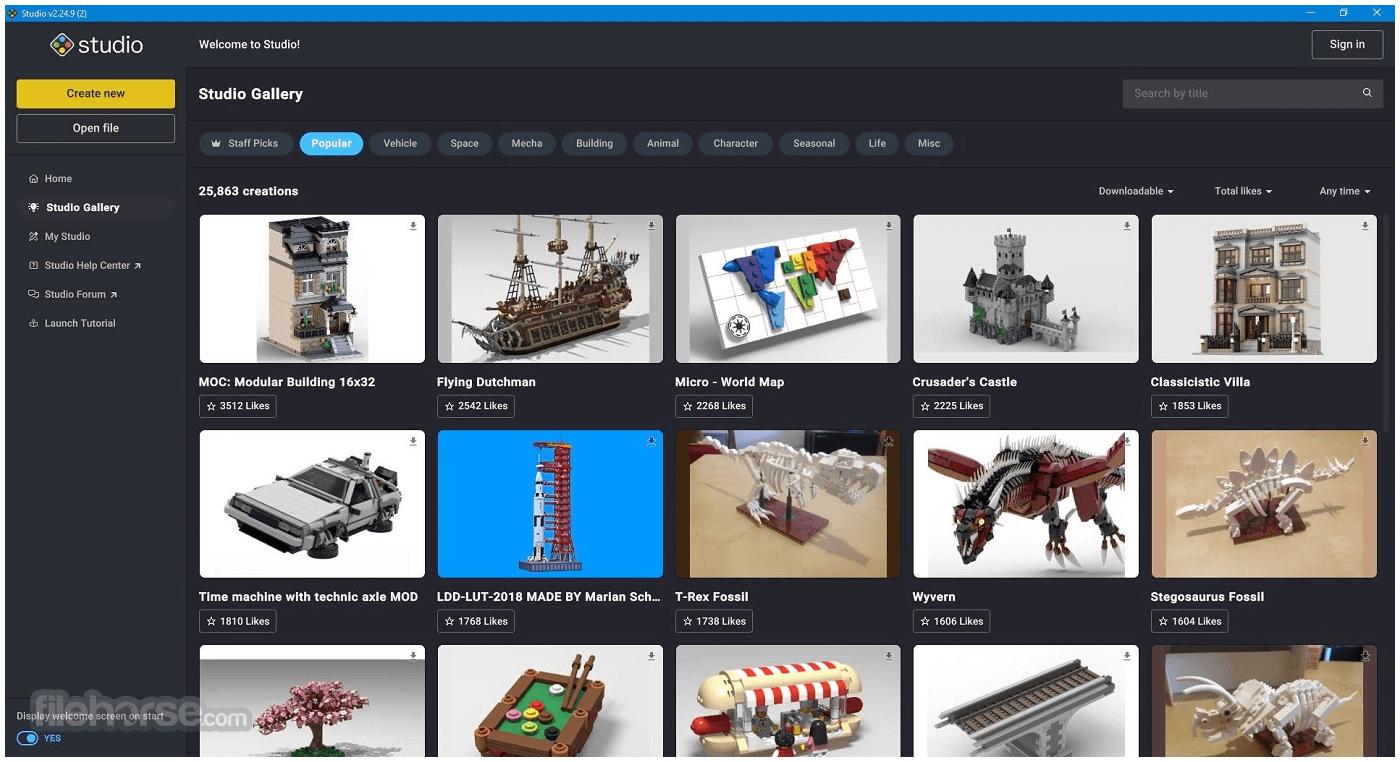The height and width of the screenshot is (762, 1400).
Task: Download the Wyvern model
Action: click(1127, 441)
